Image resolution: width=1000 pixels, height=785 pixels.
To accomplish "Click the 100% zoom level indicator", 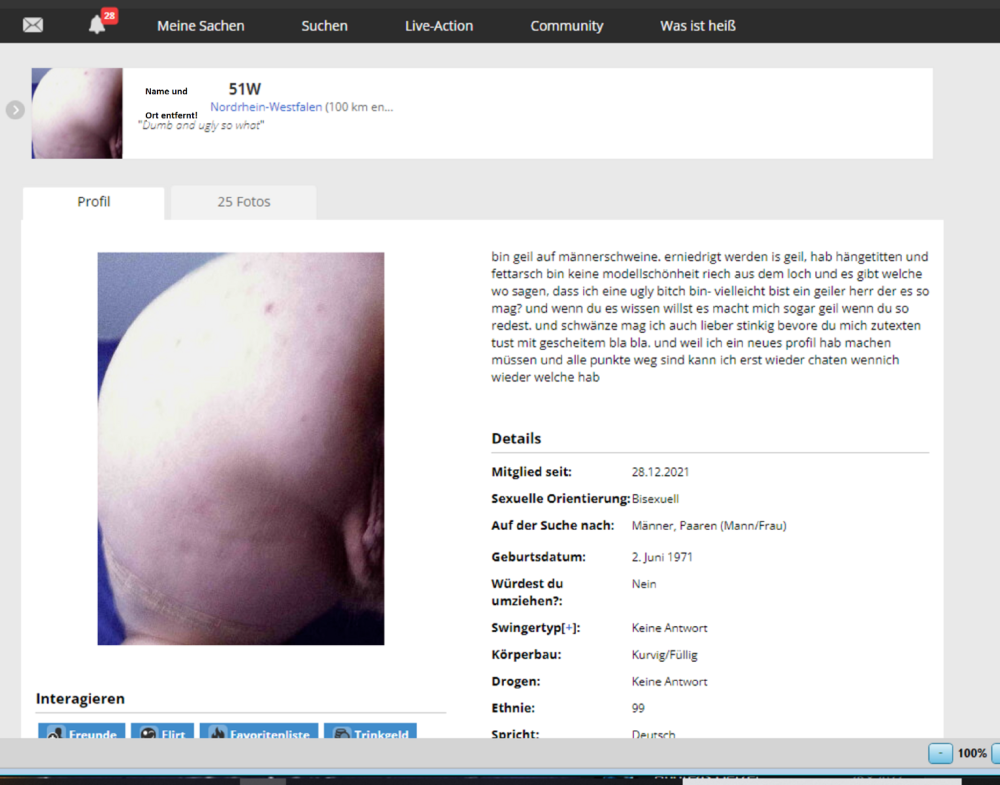I will click(x=972, y=753).
